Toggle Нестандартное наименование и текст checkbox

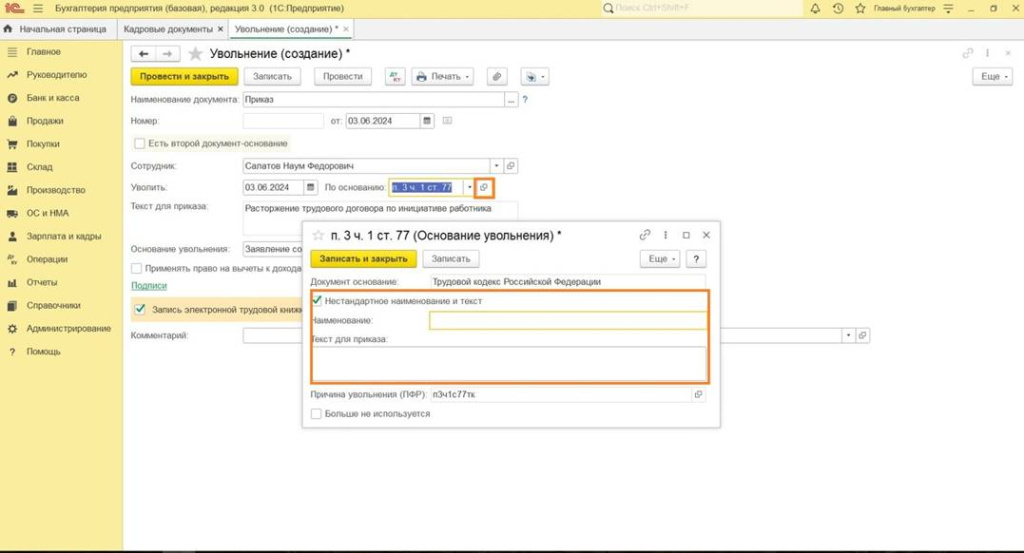coord(317,300)
